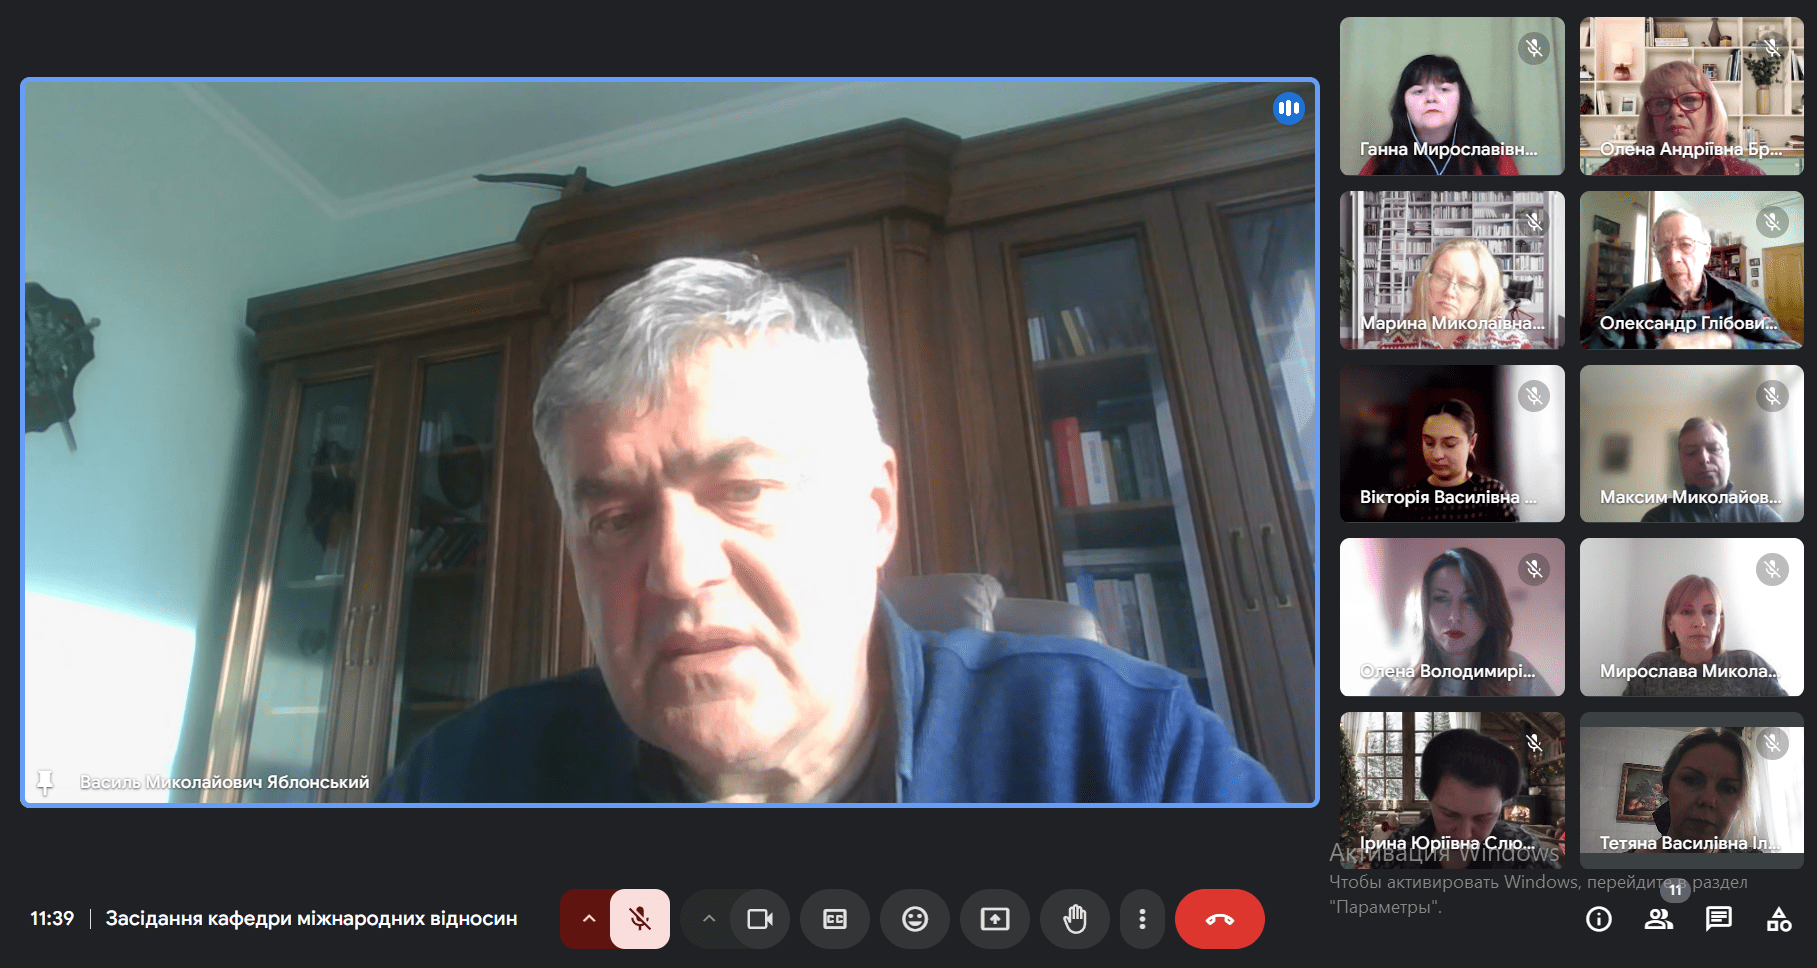
Task: Click the speaking indicator on main video
Action: (1288, 108)
